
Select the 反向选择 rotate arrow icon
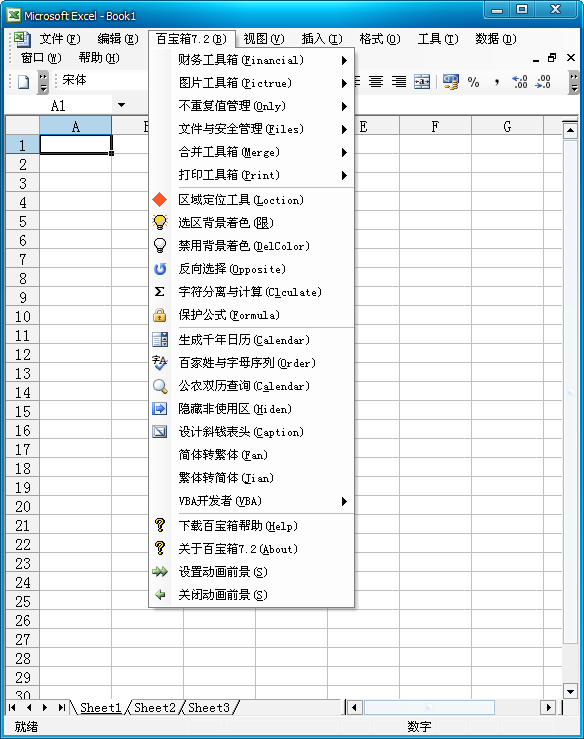tap(160, 269)
